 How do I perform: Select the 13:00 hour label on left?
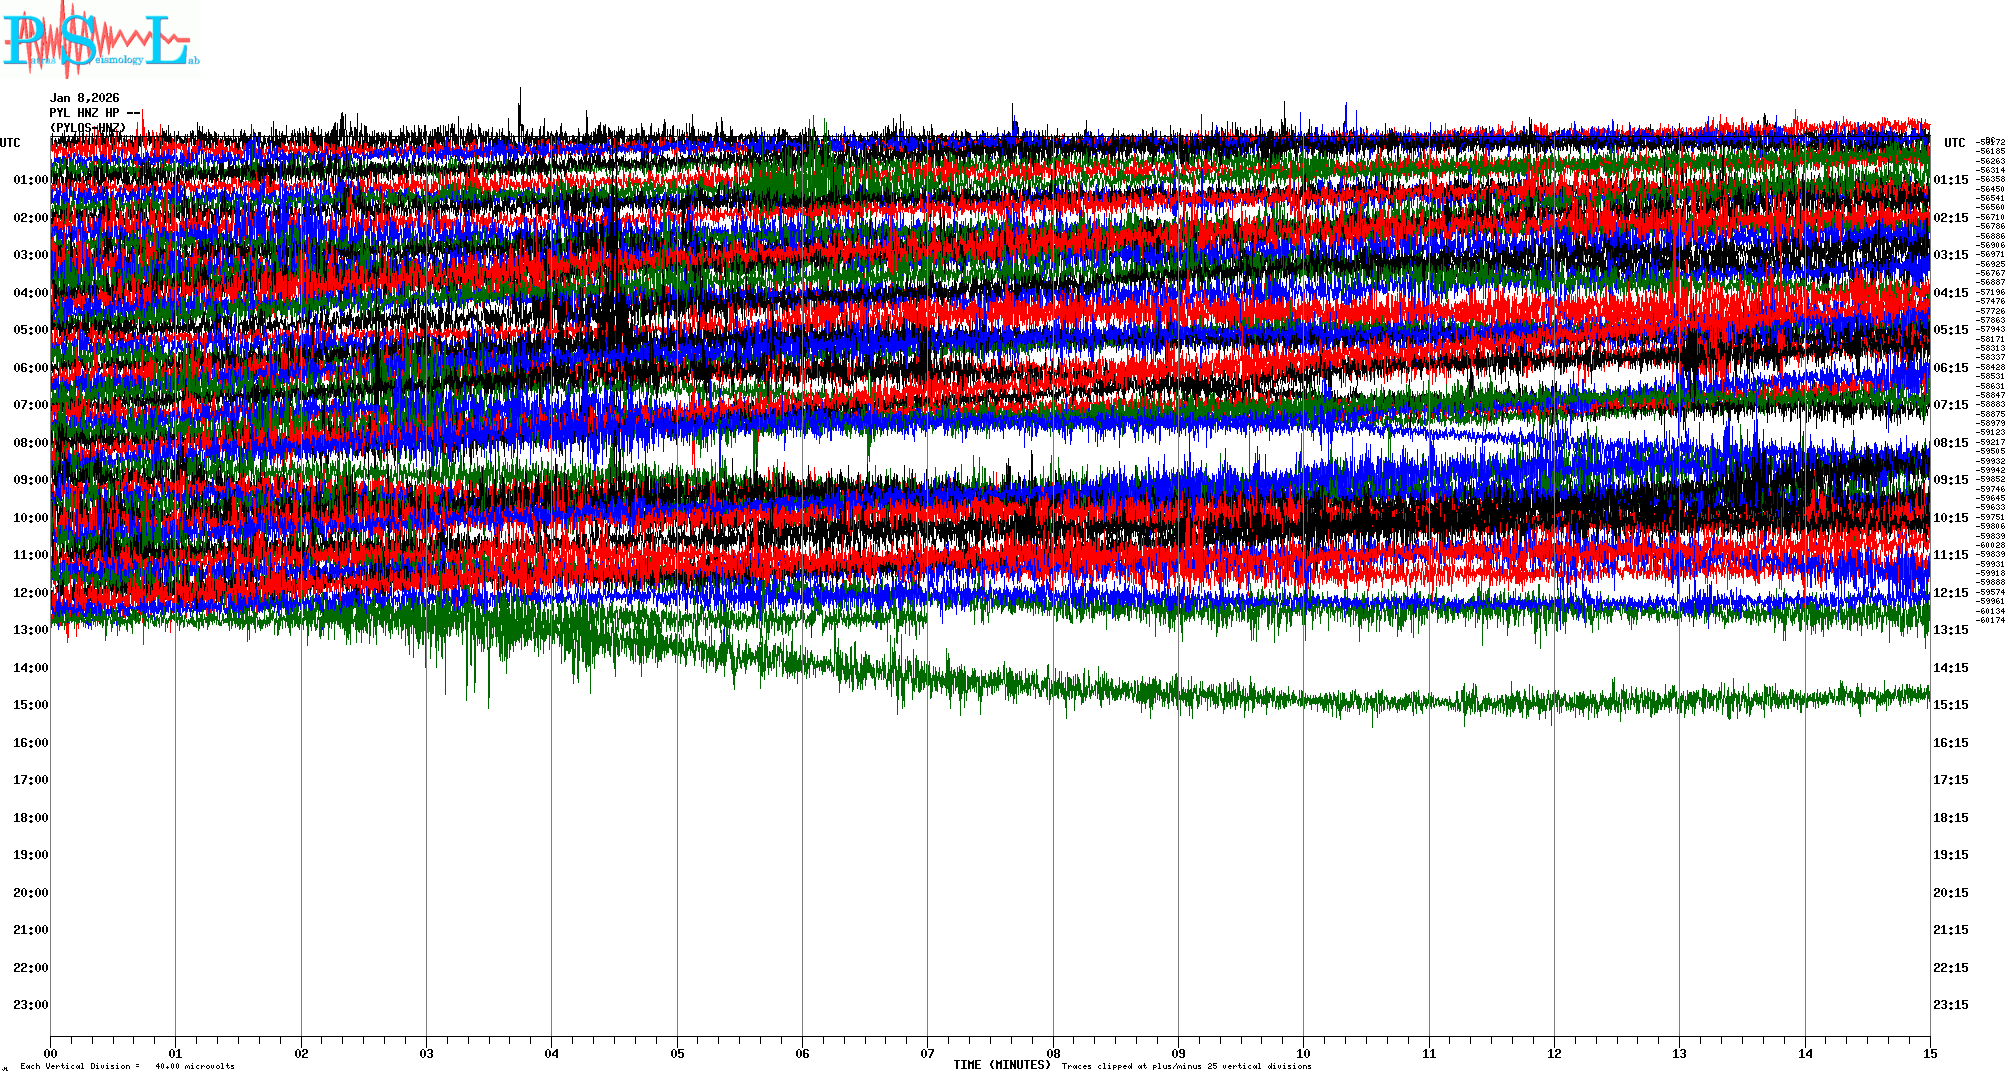31,630
